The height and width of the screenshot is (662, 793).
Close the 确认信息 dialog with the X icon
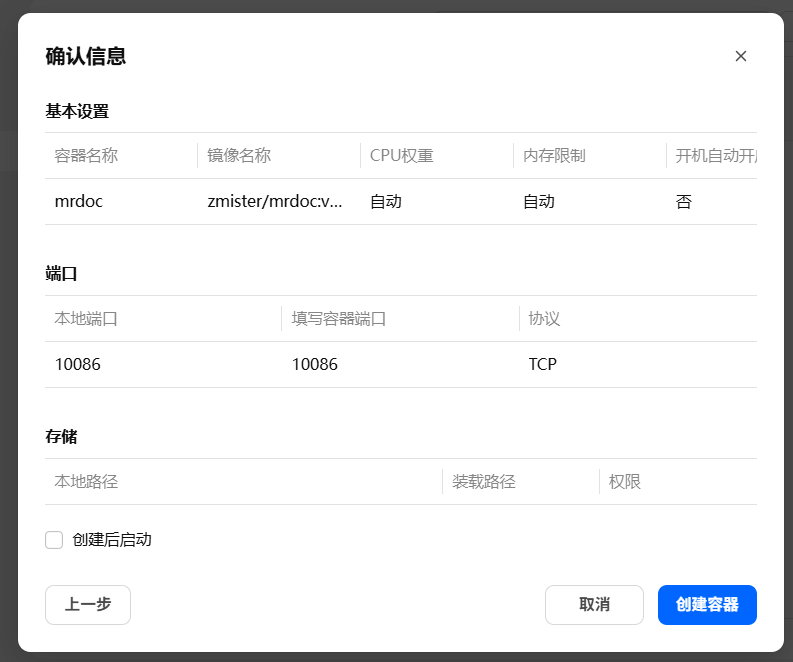tap(741, 56)
